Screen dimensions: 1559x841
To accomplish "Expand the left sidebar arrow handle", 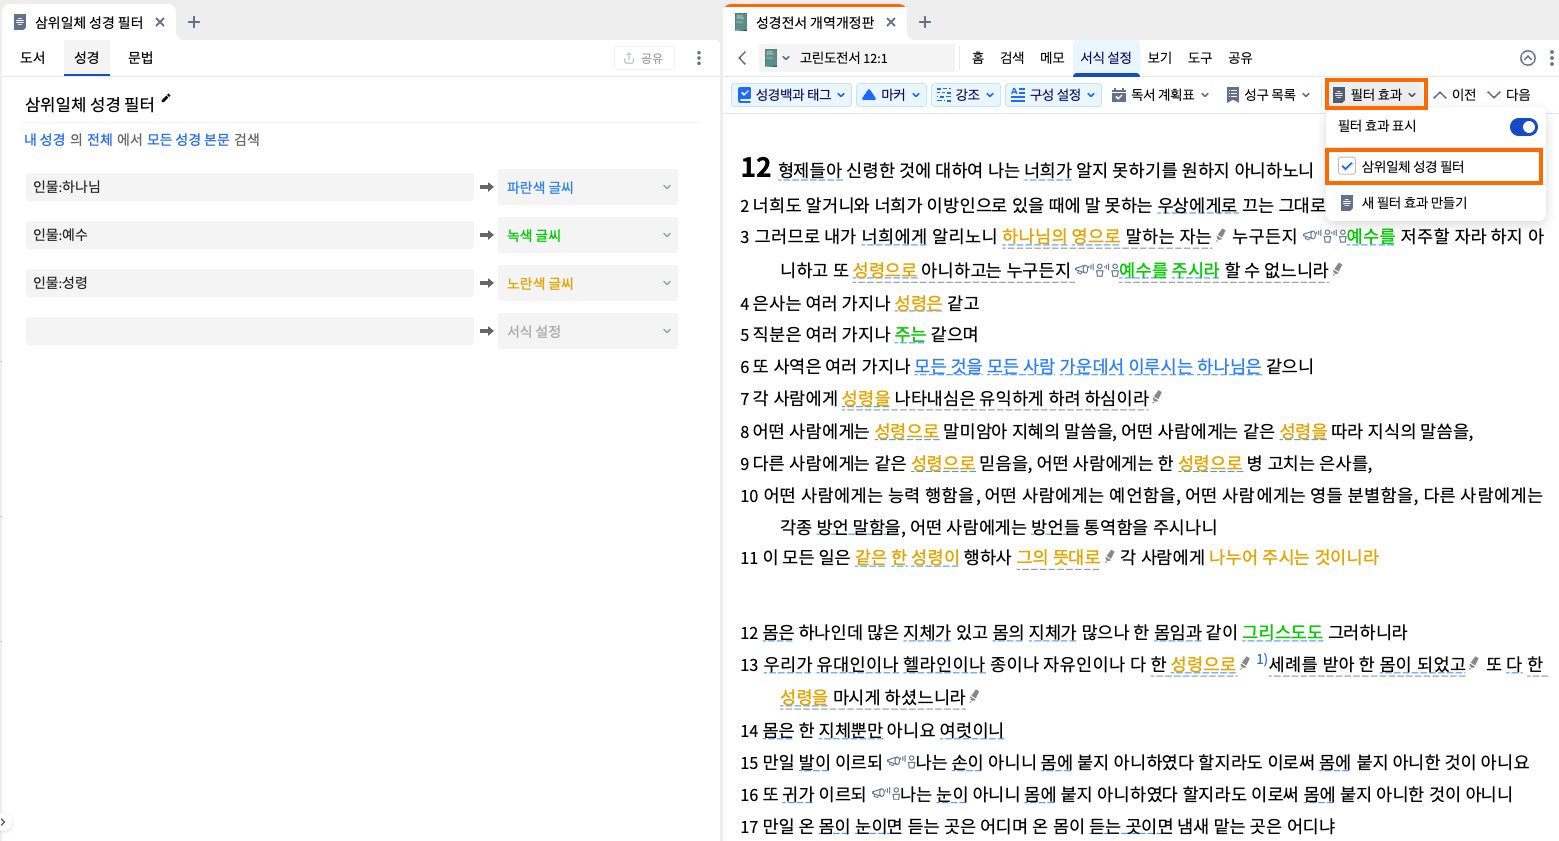I will (4, 822).
